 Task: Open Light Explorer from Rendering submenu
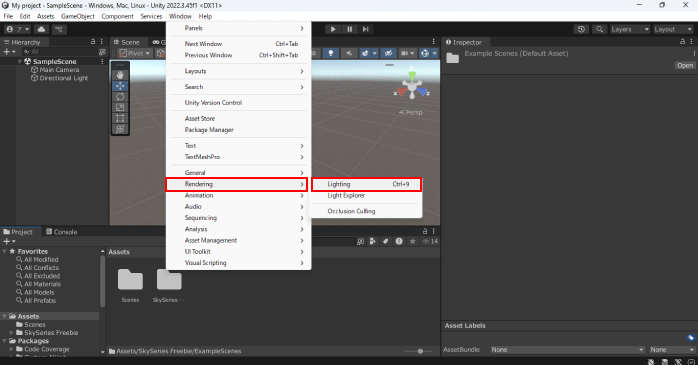tap(366, 195)
